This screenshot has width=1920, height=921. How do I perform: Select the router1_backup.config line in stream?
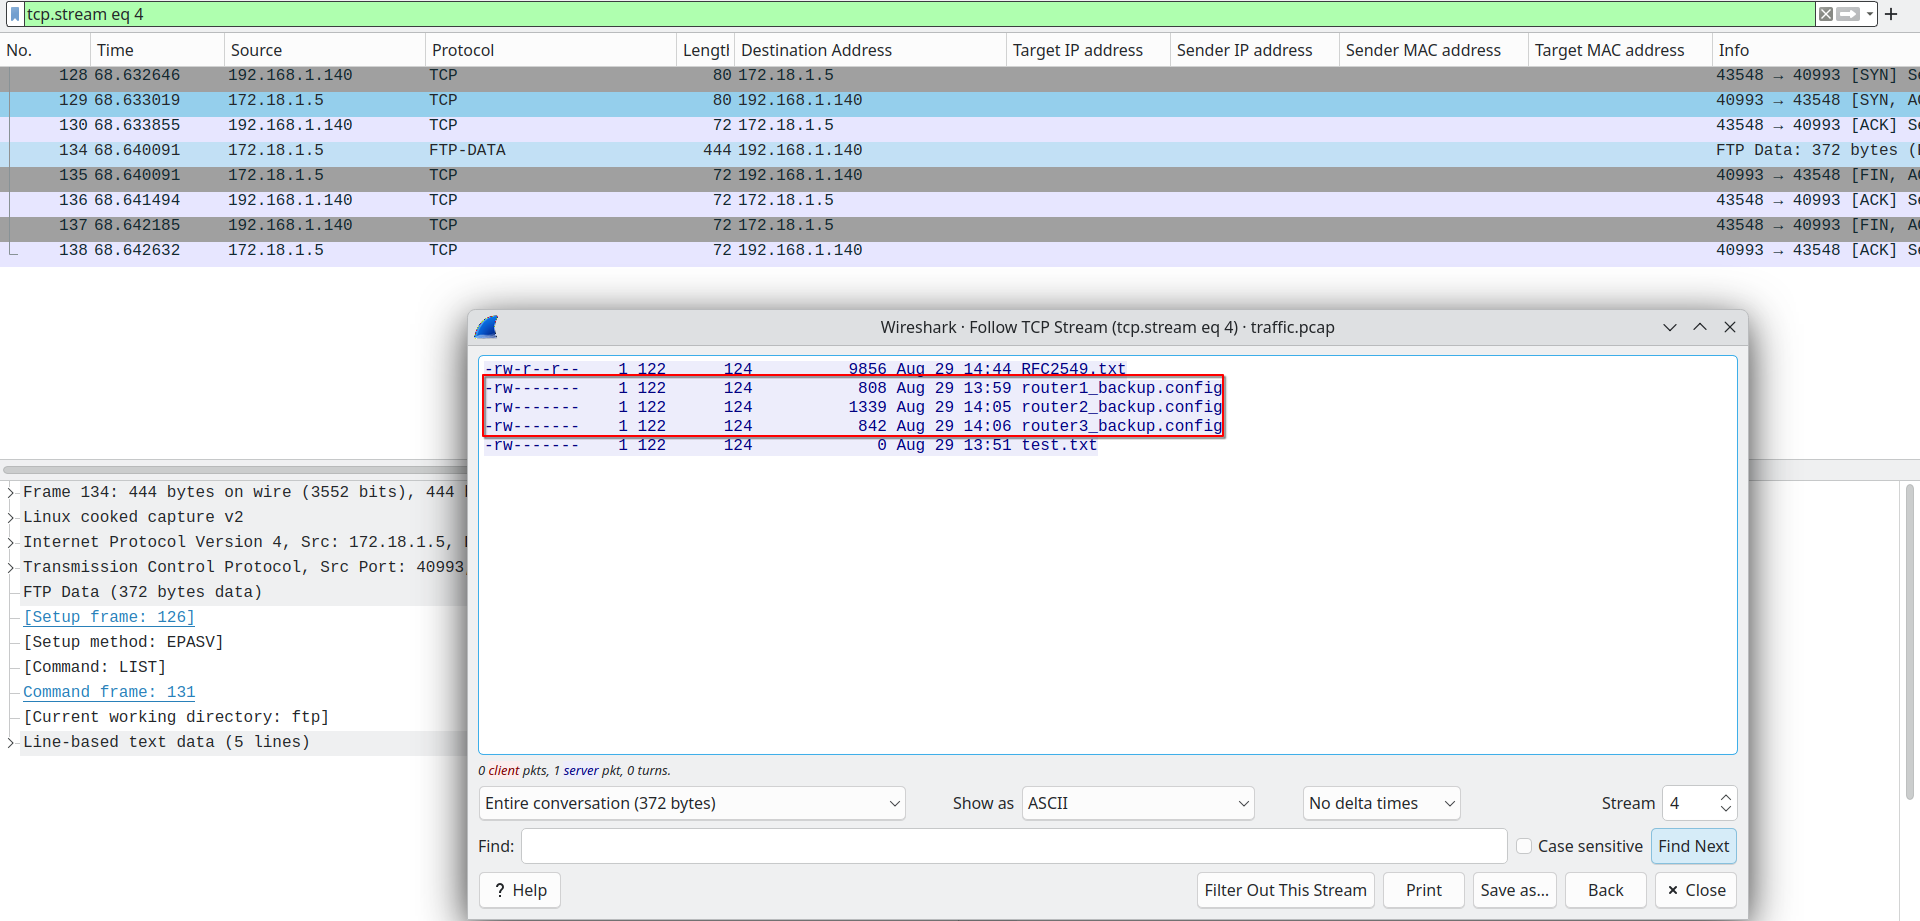pos(853,388)
